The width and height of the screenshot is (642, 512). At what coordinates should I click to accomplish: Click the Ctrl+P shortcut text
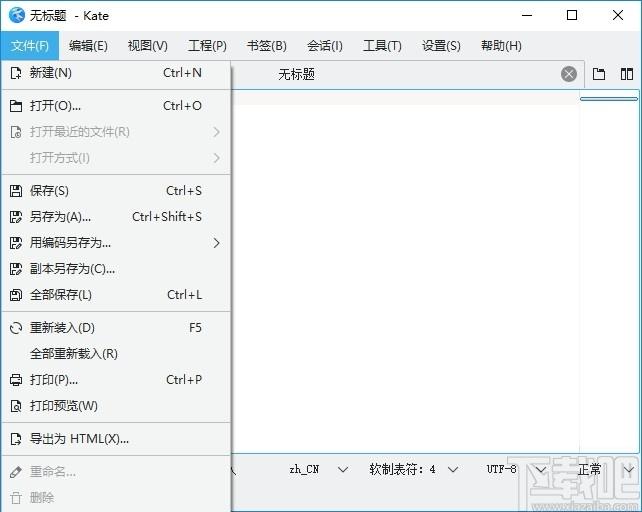point(184,380)
